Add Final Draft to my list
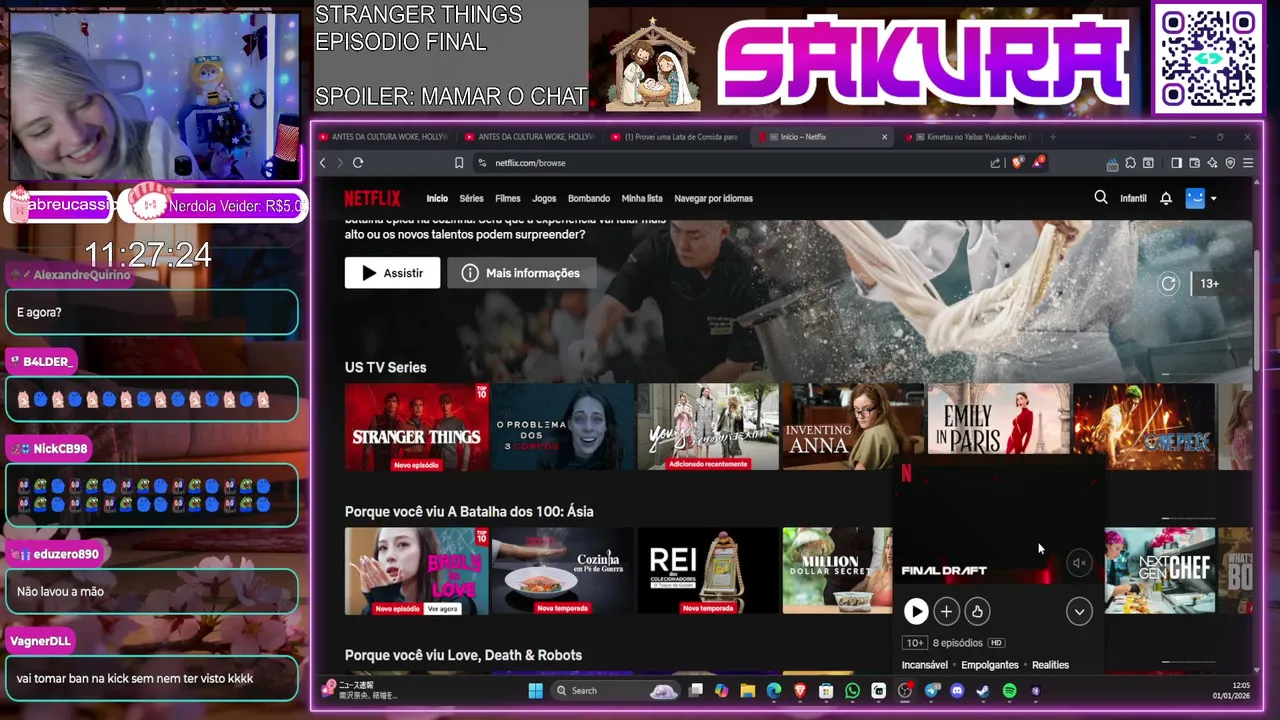This screenshot has height=720, width=1280. point(946,611)
